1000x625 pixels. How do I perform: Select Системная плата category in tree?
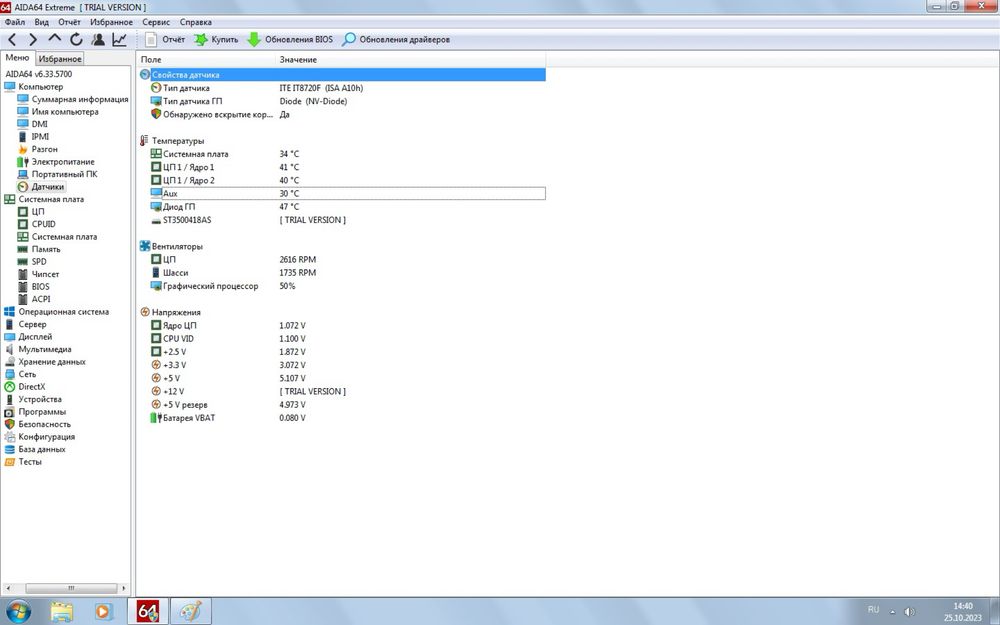[44, 199]
